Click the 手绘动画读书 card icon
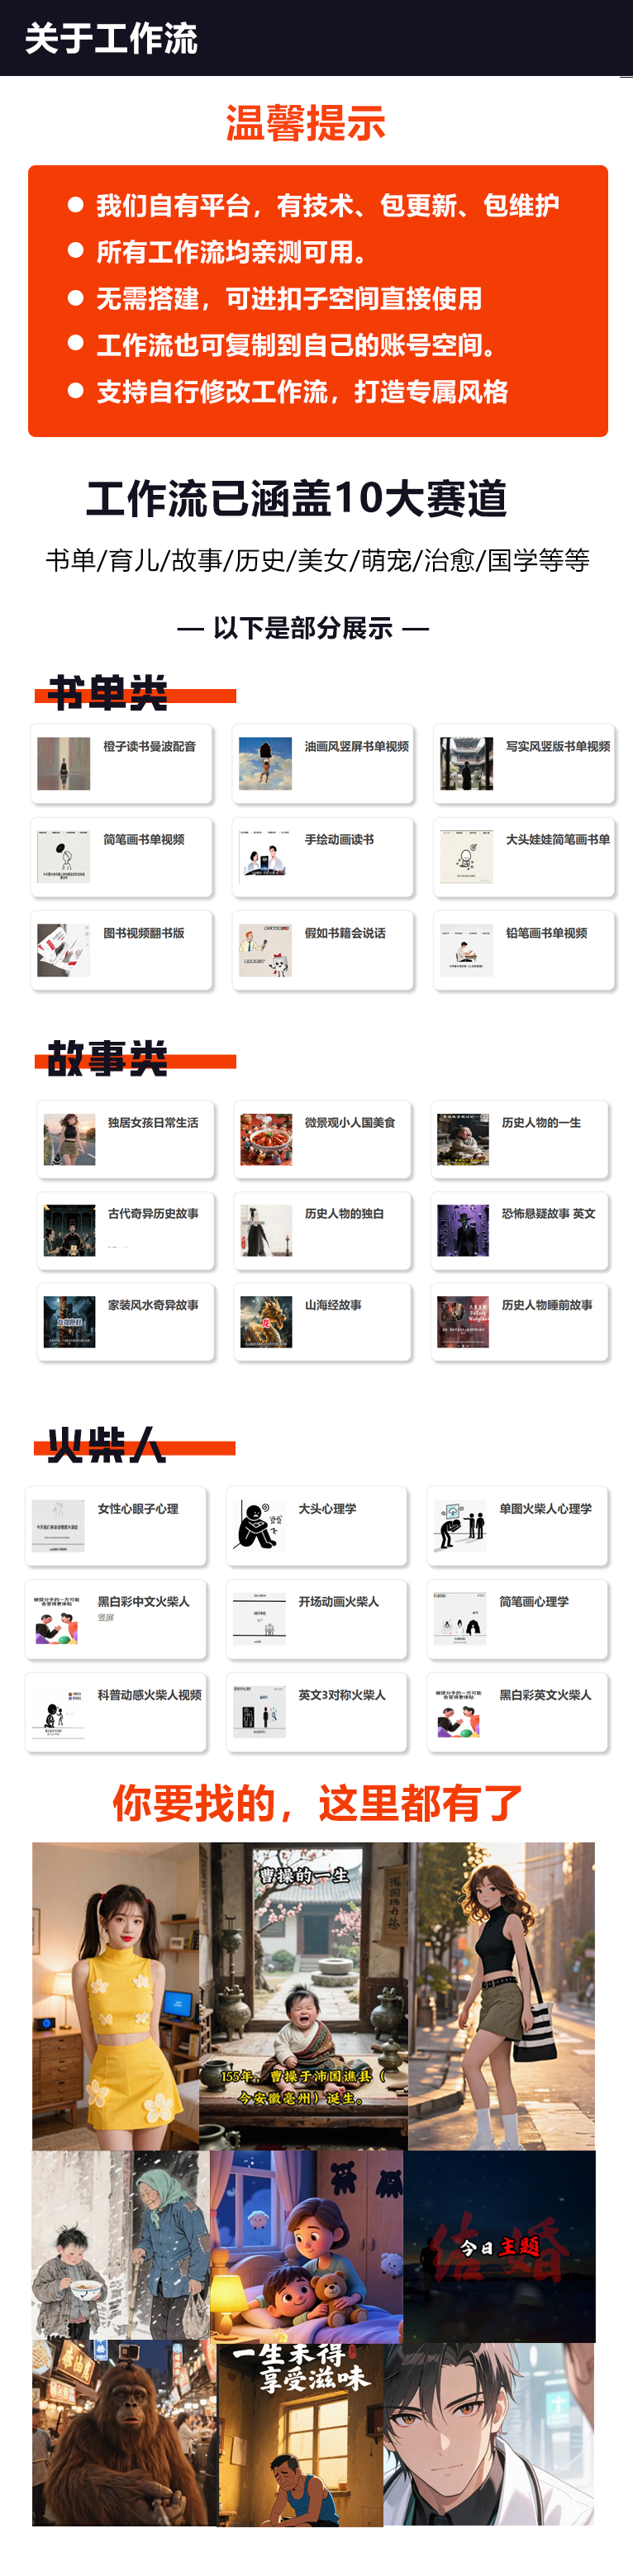Viewport: 633px width, 2576px height. (265, 856)
